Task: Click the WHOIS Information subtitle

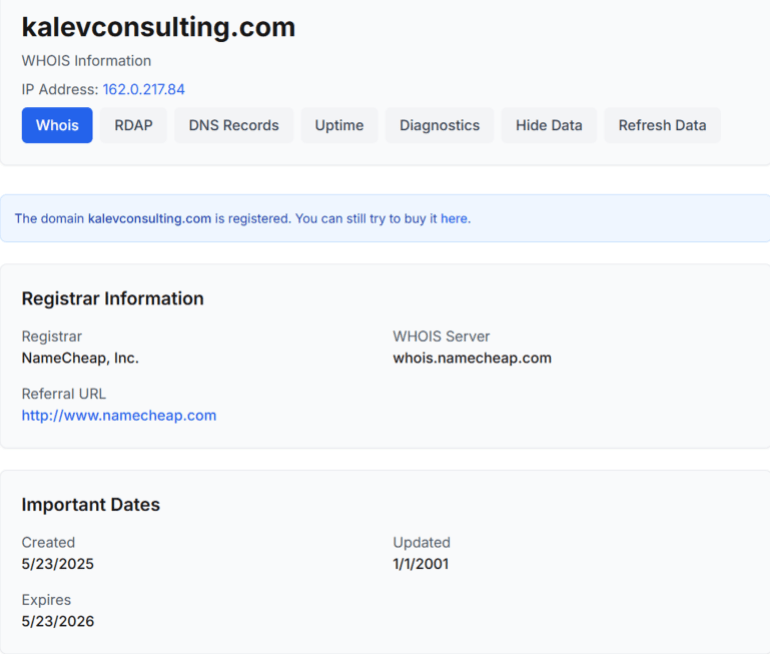Action: [x=86, y=60]
